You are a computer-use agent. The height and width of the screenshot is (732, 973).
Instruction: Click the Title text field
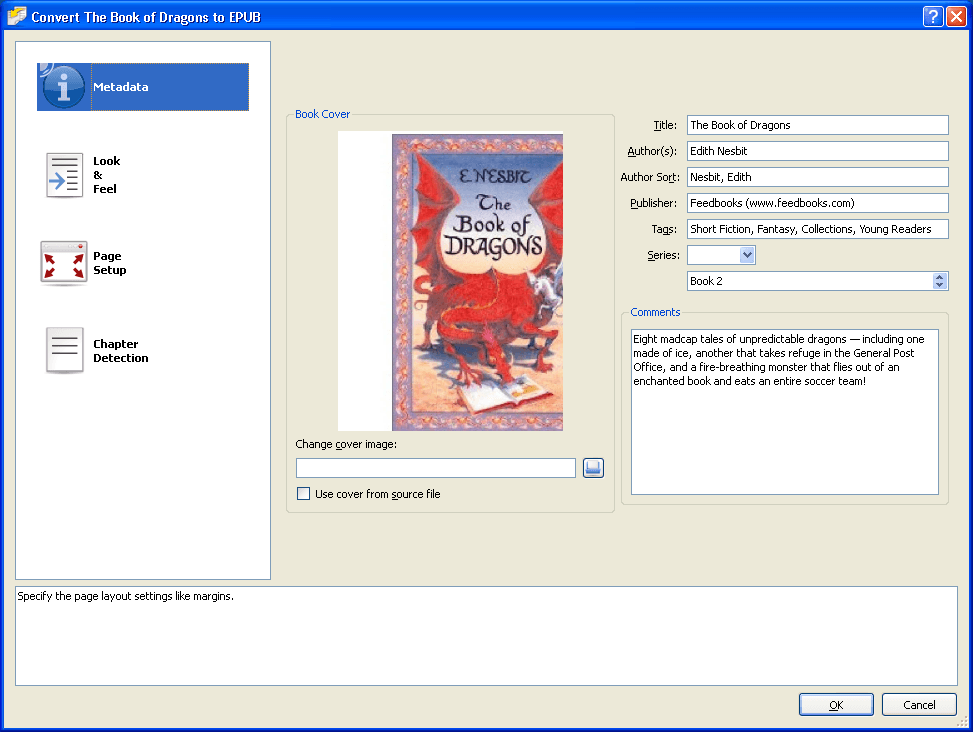click(817, 125)
